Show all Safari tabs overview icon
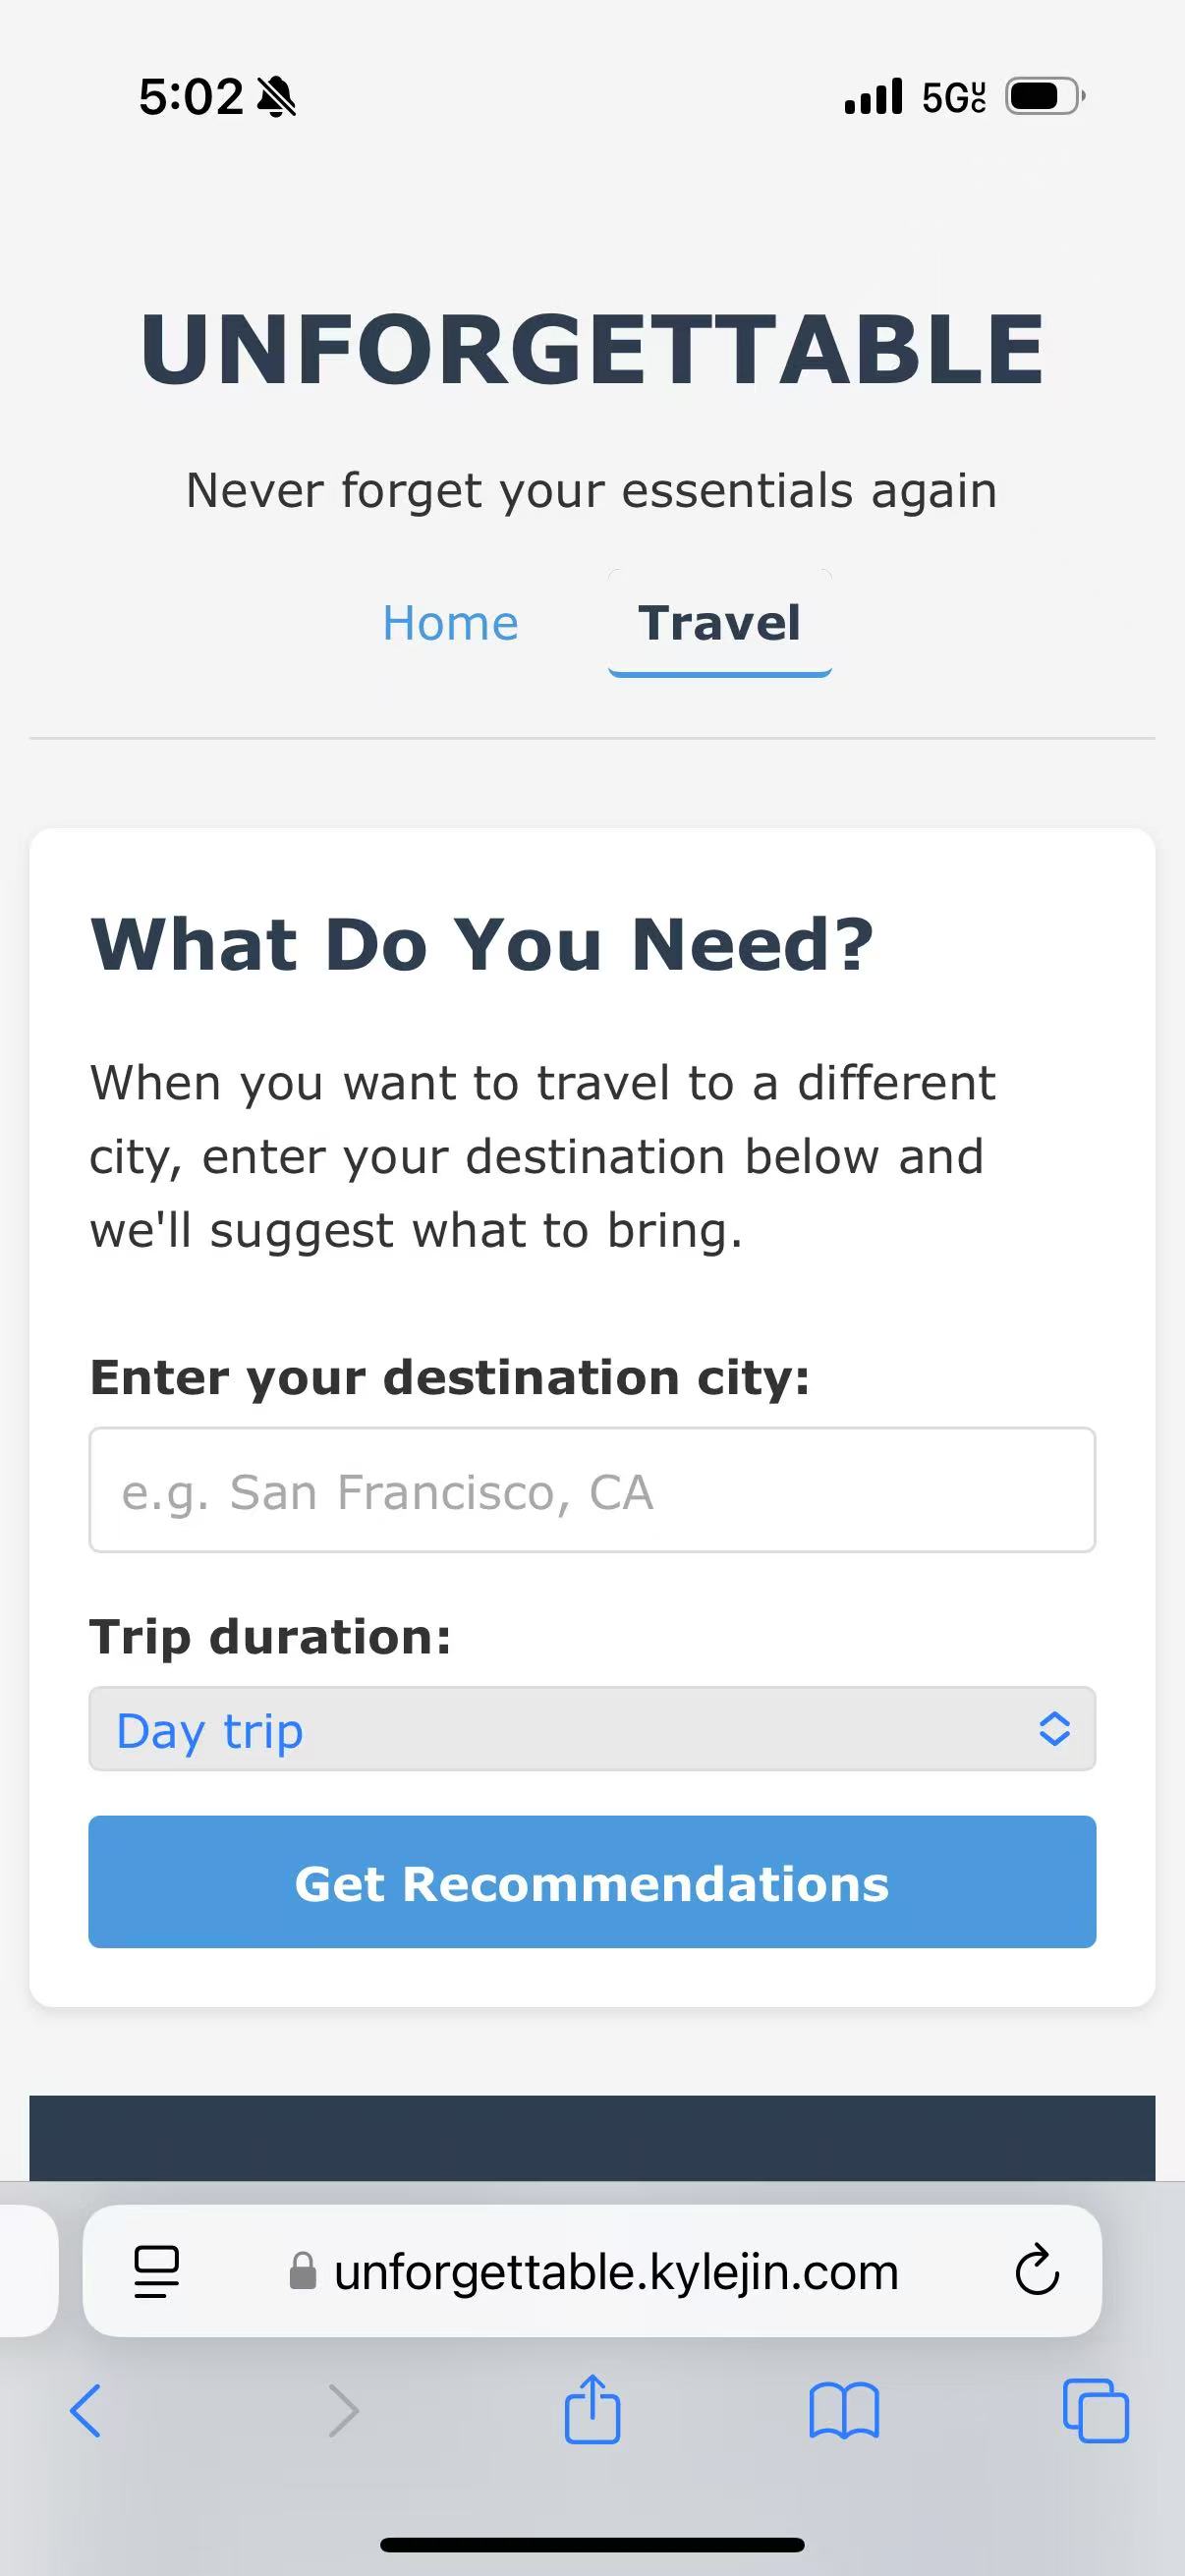Viewport: 1185px width, 2576px height. 1096,2411
